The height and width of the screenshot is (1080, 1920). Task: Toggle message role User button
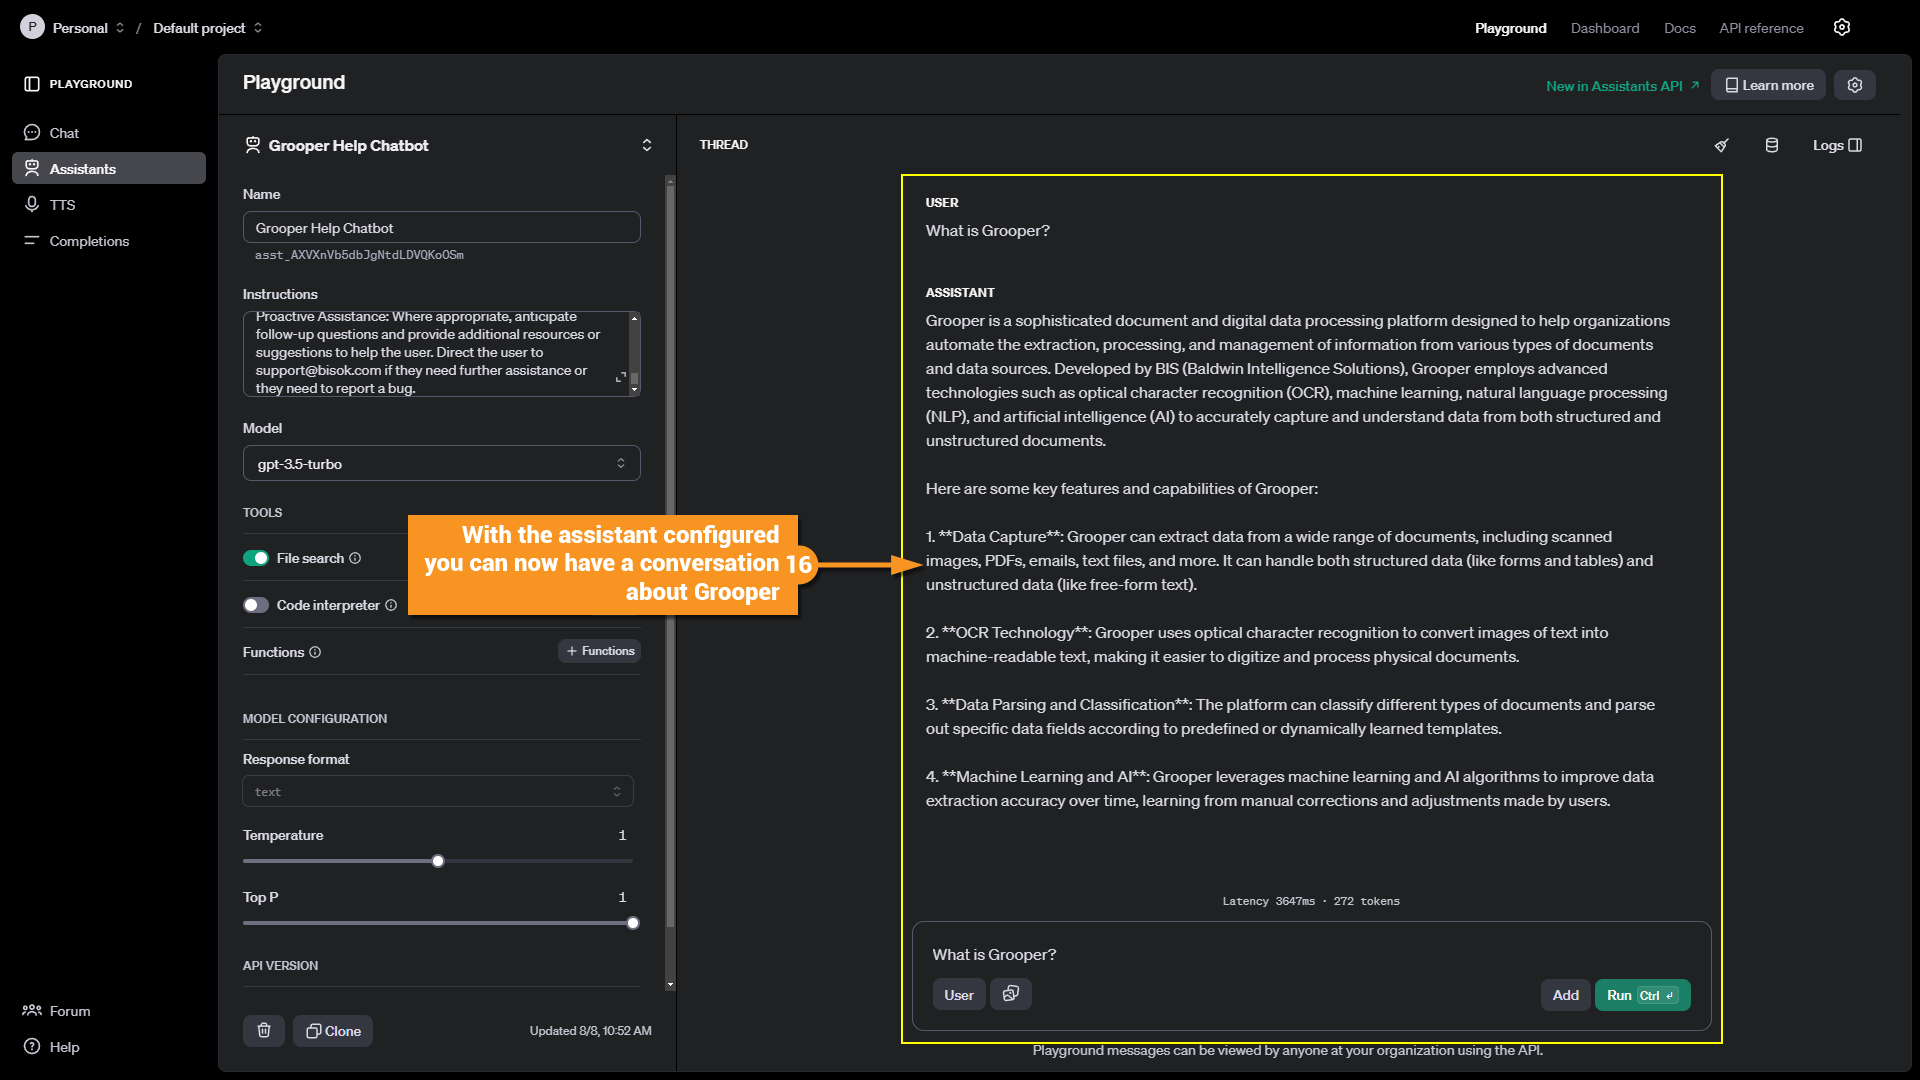point(958,995)
